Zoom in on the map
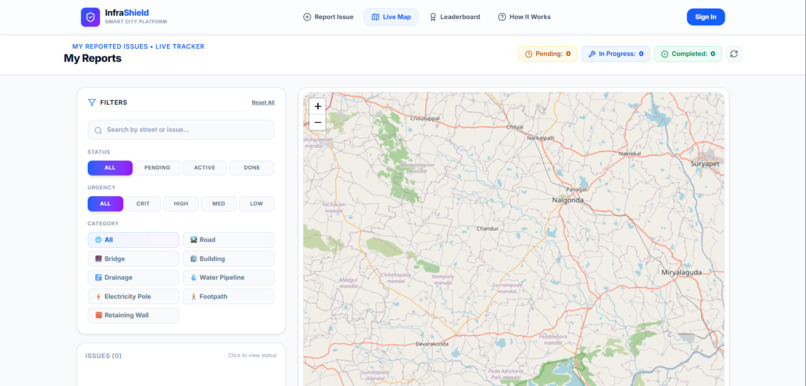 point(318,106)
